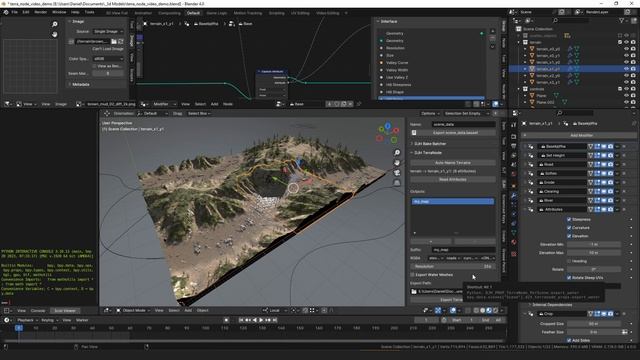This screenshot has width=640, height=360.
Task: Click icon beside Export scene_data.basset button
Action: pos(414,133)
